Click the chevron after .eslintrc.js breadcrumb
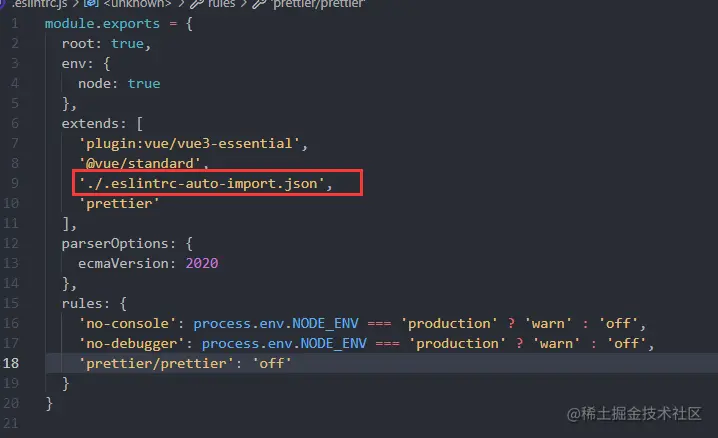The width and height of the screenshot is (718, 438). tap(76, 4)
